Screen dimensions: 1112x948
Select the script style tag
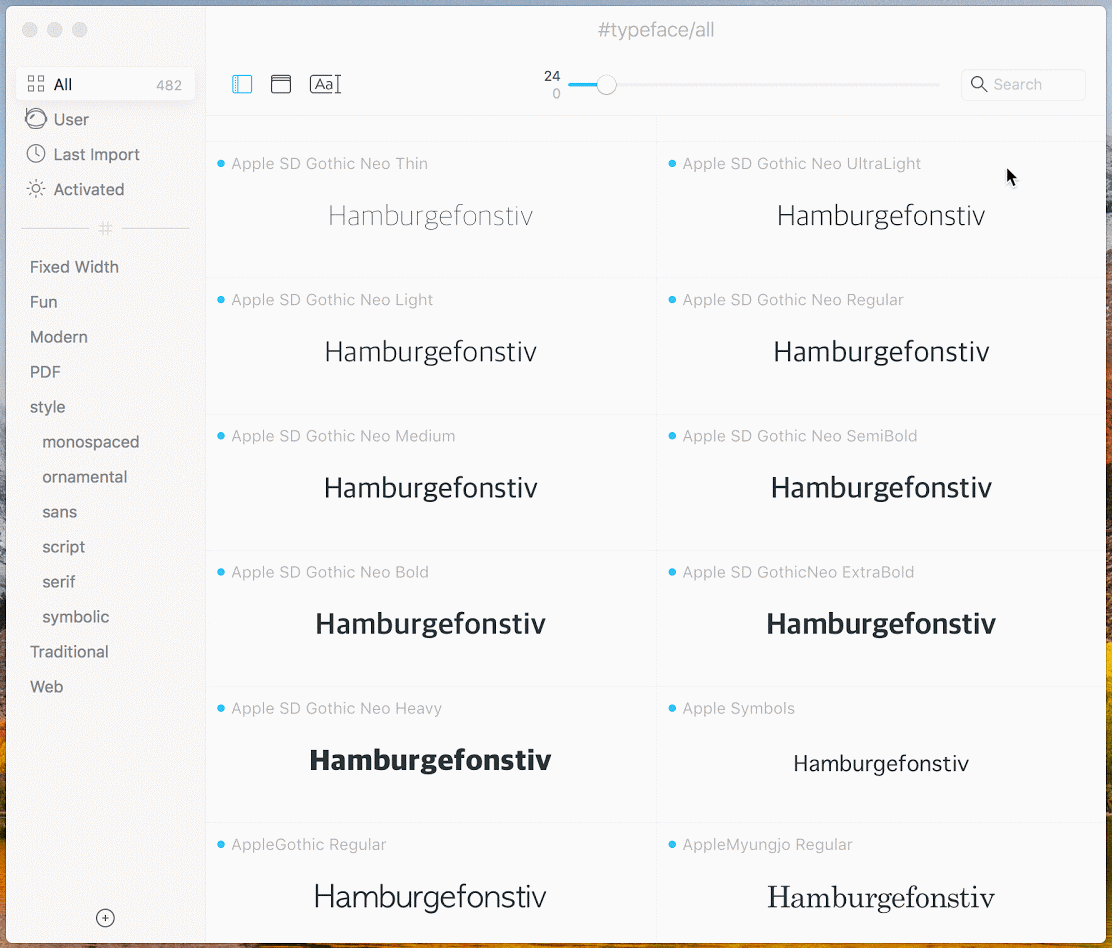click(64, 547)
